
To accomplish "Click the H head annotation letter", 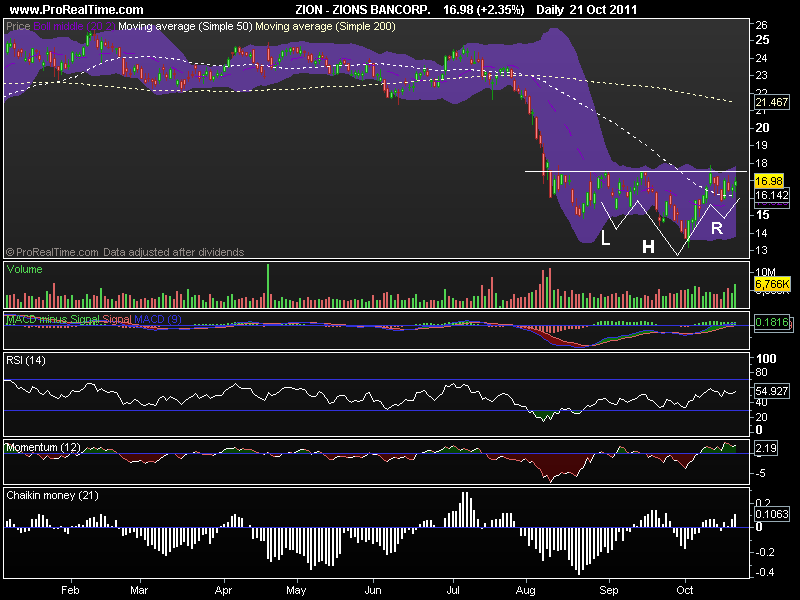I will 648,246.
